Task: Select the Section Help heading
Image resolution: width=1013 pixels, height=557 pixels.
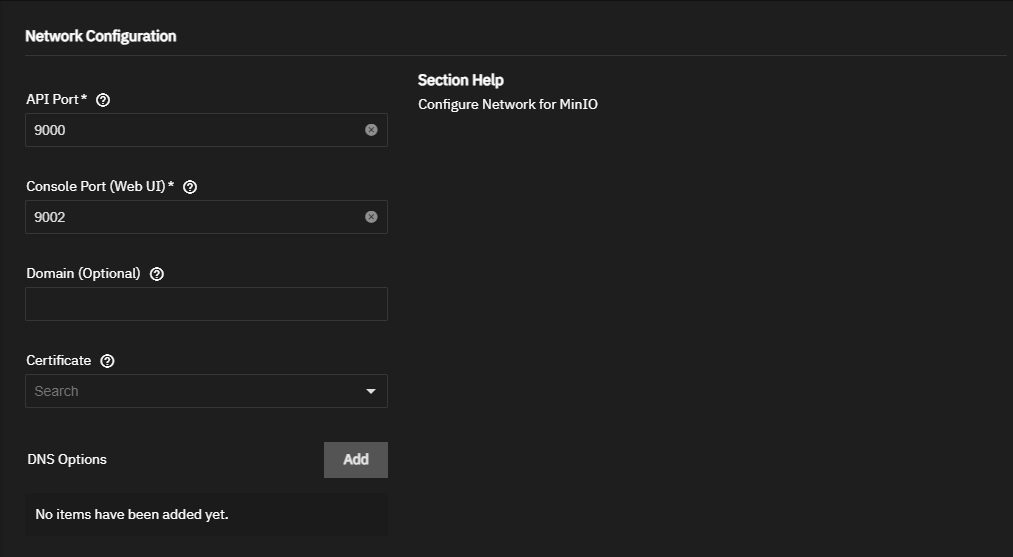Action: point(461,80)
